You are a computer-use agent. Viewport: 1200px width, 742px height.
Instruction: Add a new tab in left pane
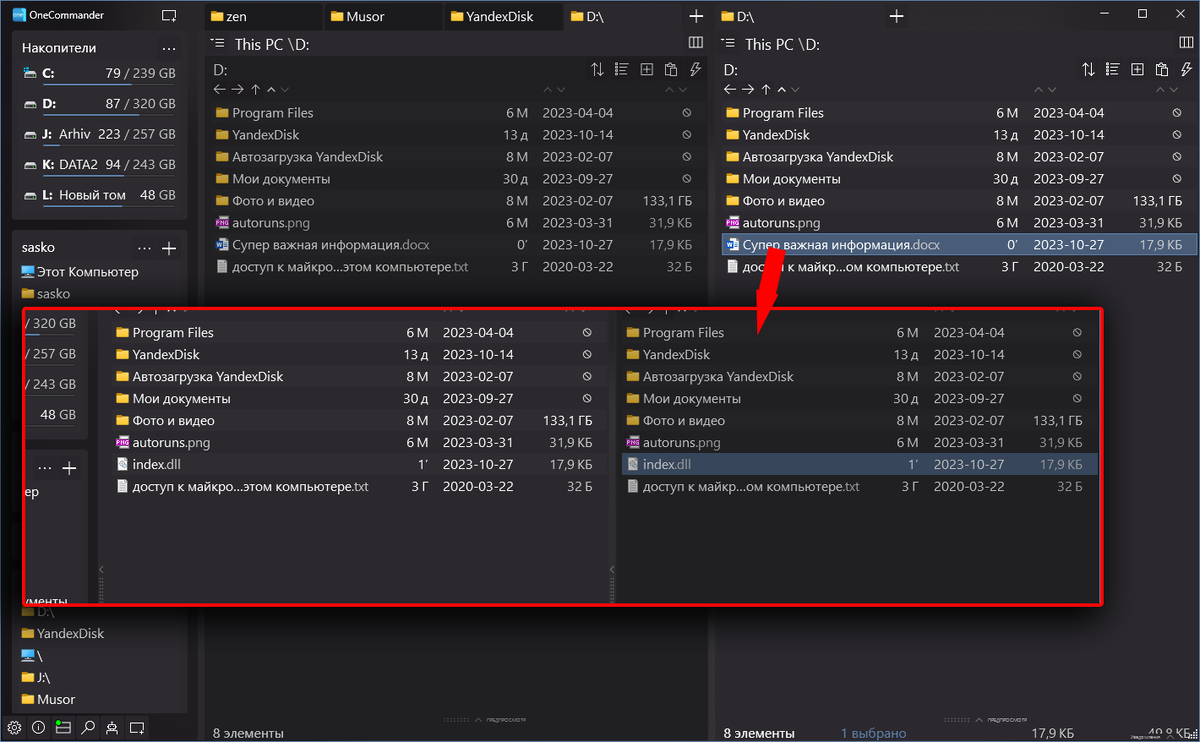click(x=696, y=16)
